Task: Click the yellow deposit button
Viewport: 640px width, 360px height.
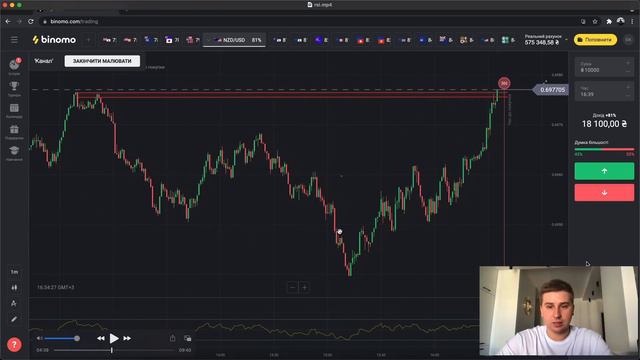Action: tap(595, 40)
